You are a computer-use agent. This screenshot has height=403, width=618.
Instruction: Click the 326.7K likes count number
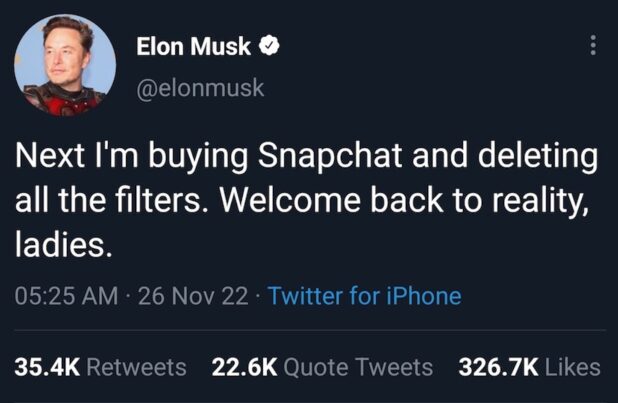tap(498, 367)
